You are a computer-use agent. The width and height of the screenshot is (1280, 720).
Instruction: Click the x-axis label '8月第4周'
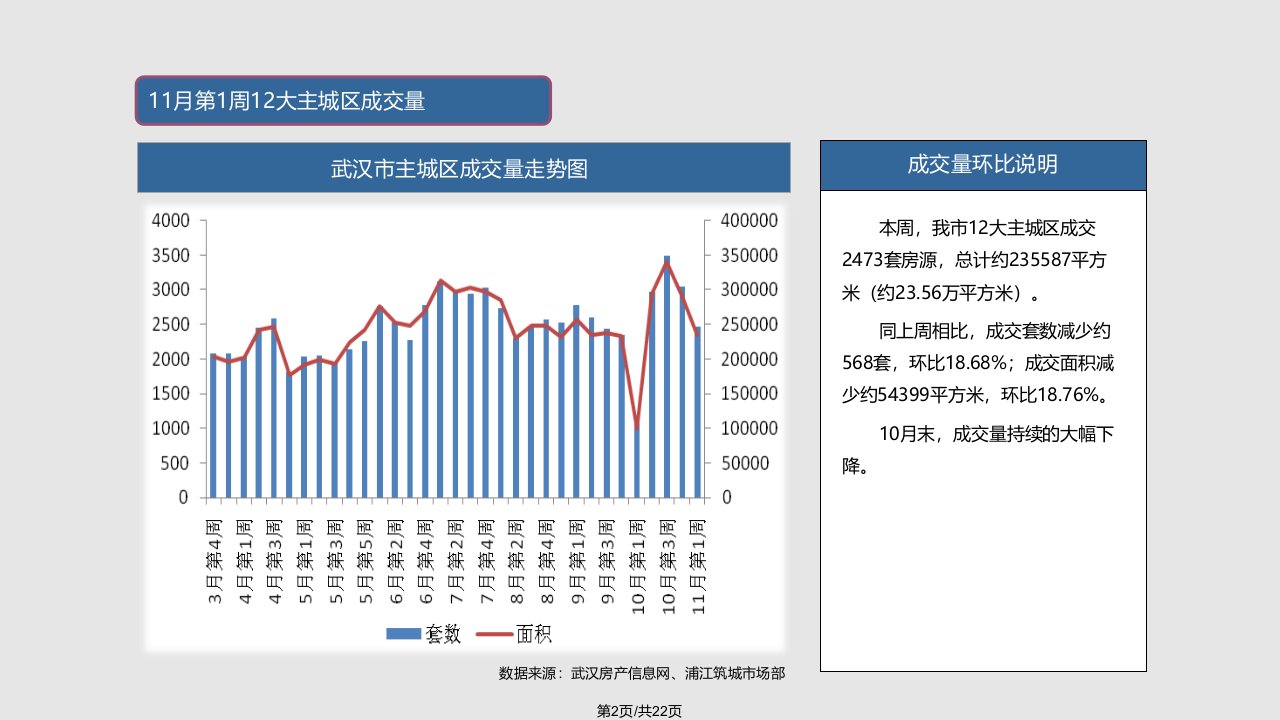pos(547,561)
